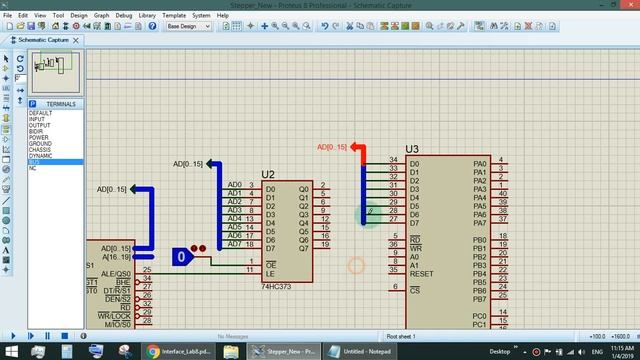Select the Subcircuit mode tool
The height and width of the screenshot is (360, 640).
(6, 118)
